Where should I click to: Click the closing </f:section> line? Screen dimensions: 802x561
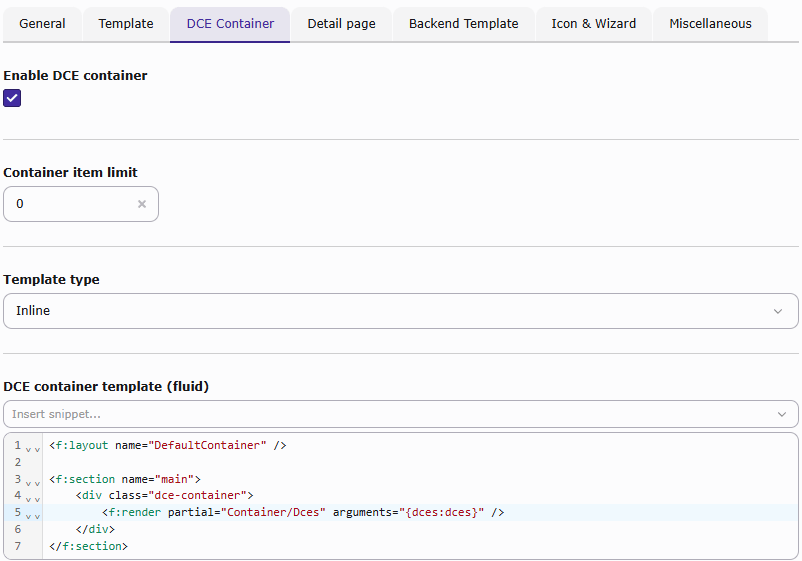pyautogui.click(x=88, y=546)
